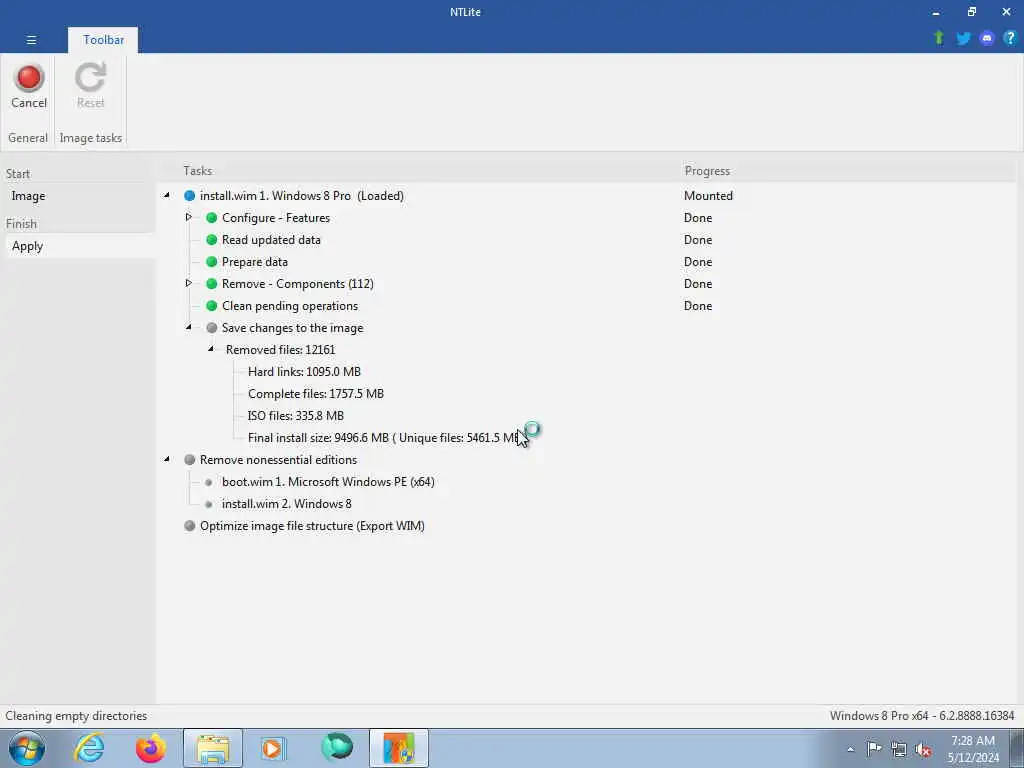Click the green update arrow icon

[939, 38]
